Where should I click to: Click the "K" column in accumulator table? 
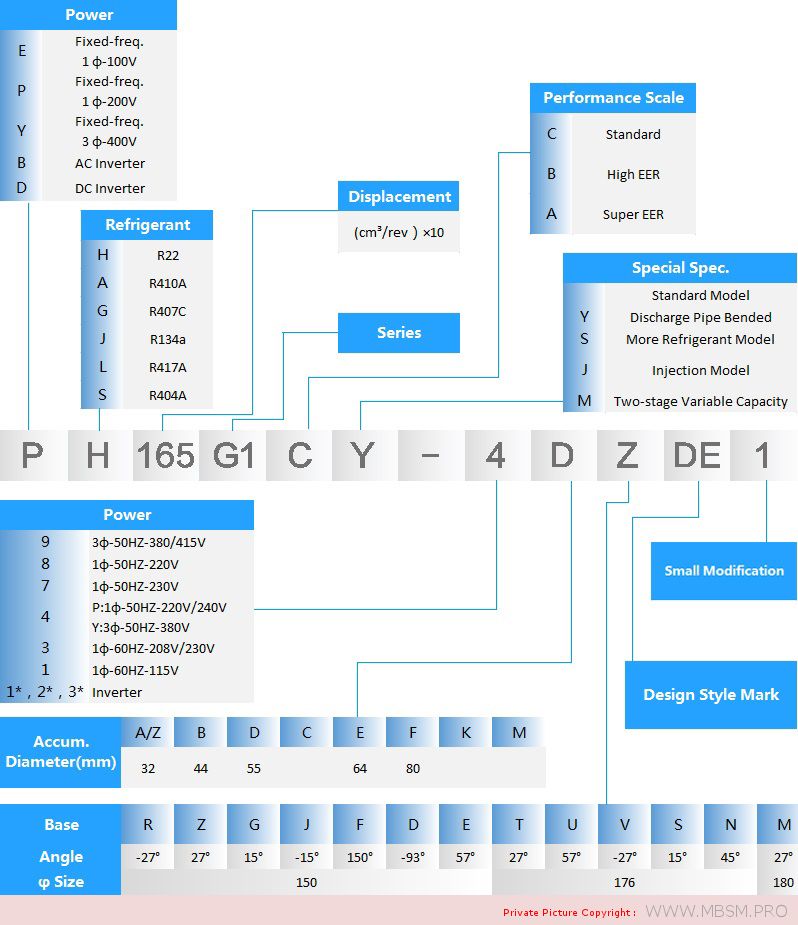point(466,733)
